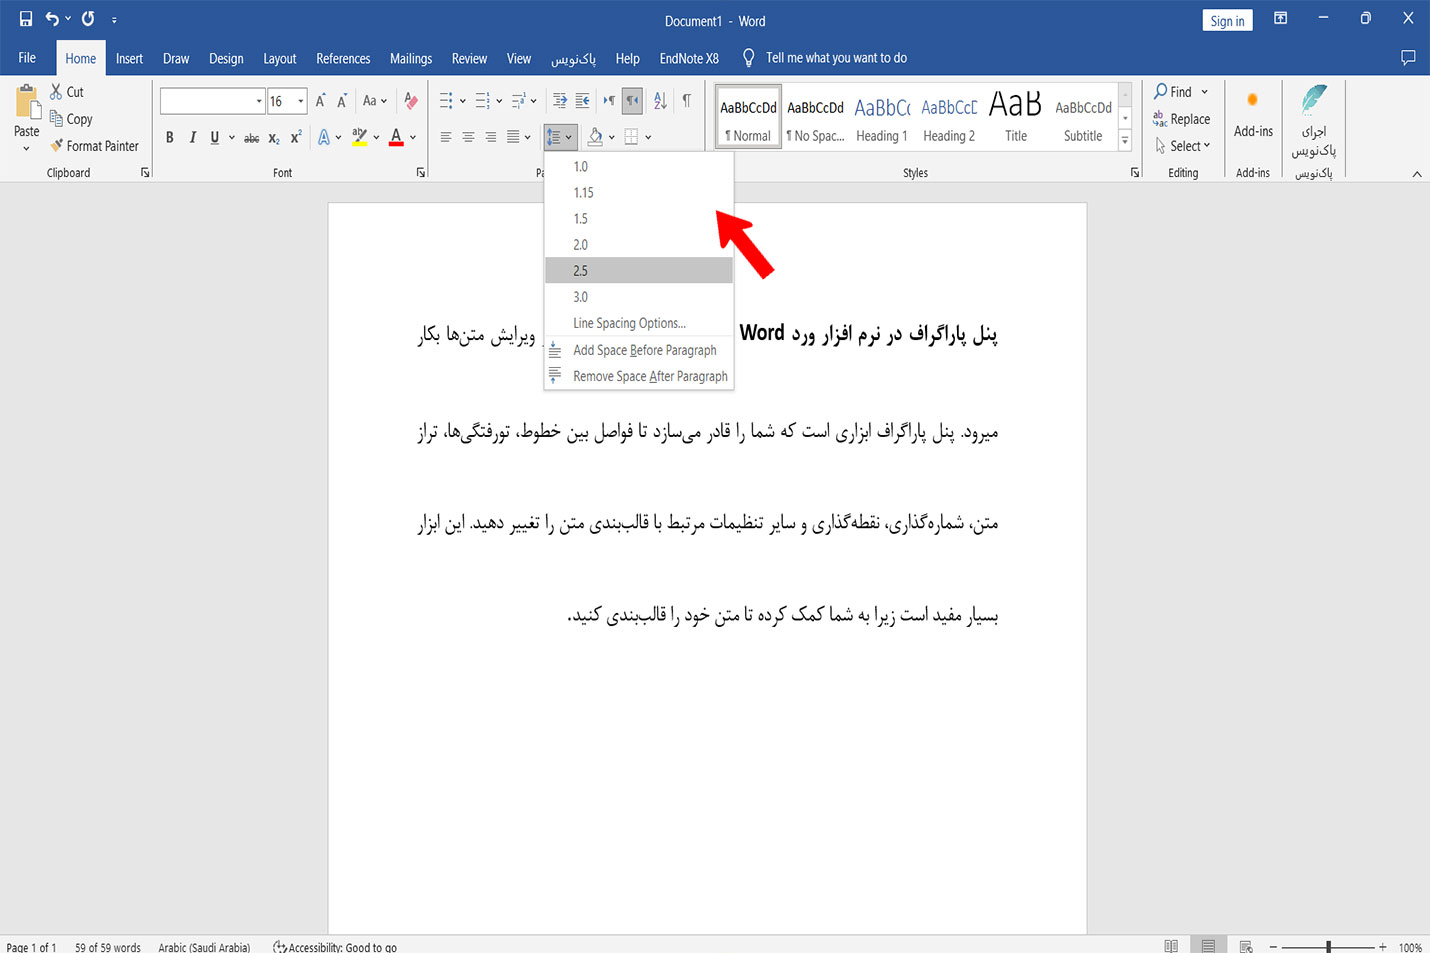Click the zoom slider handle

coord(1328,947)
